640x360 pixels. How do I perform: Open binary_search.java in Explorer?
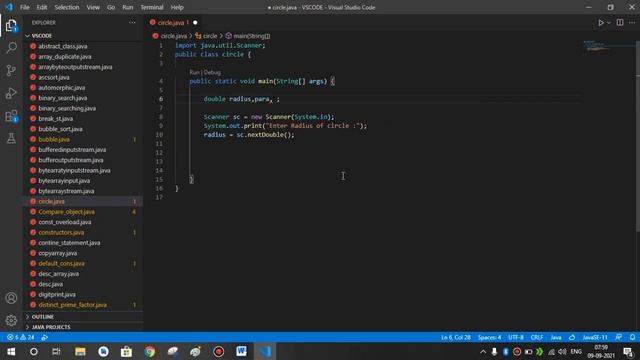tap(82, 98)
